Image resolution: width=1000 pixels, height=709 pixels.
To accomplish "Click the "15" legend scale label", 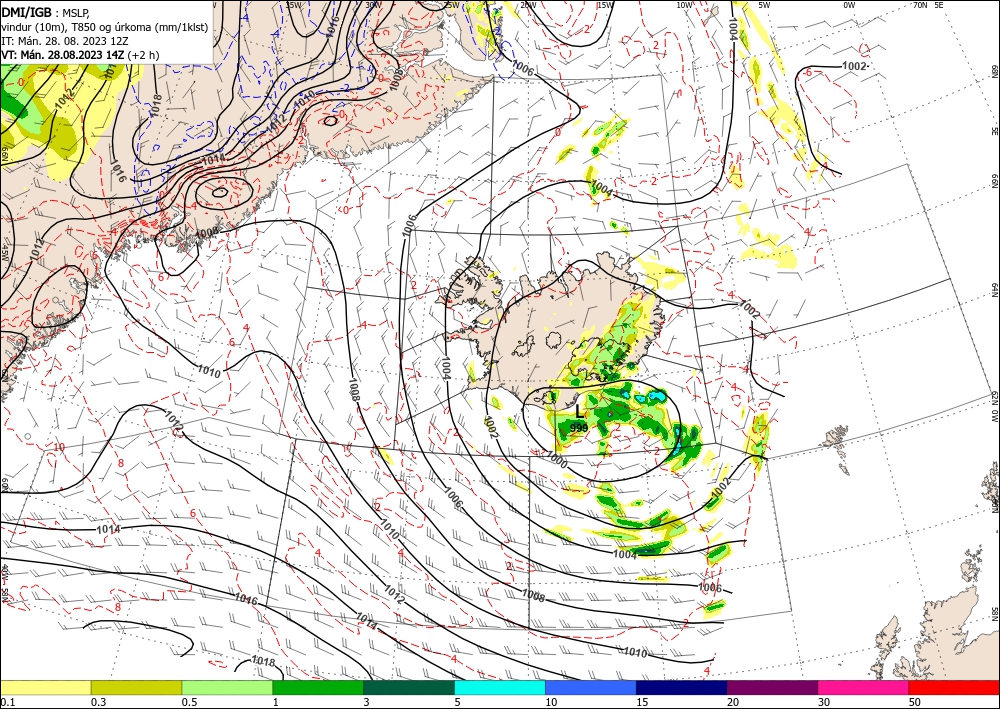I will point(642,702).
